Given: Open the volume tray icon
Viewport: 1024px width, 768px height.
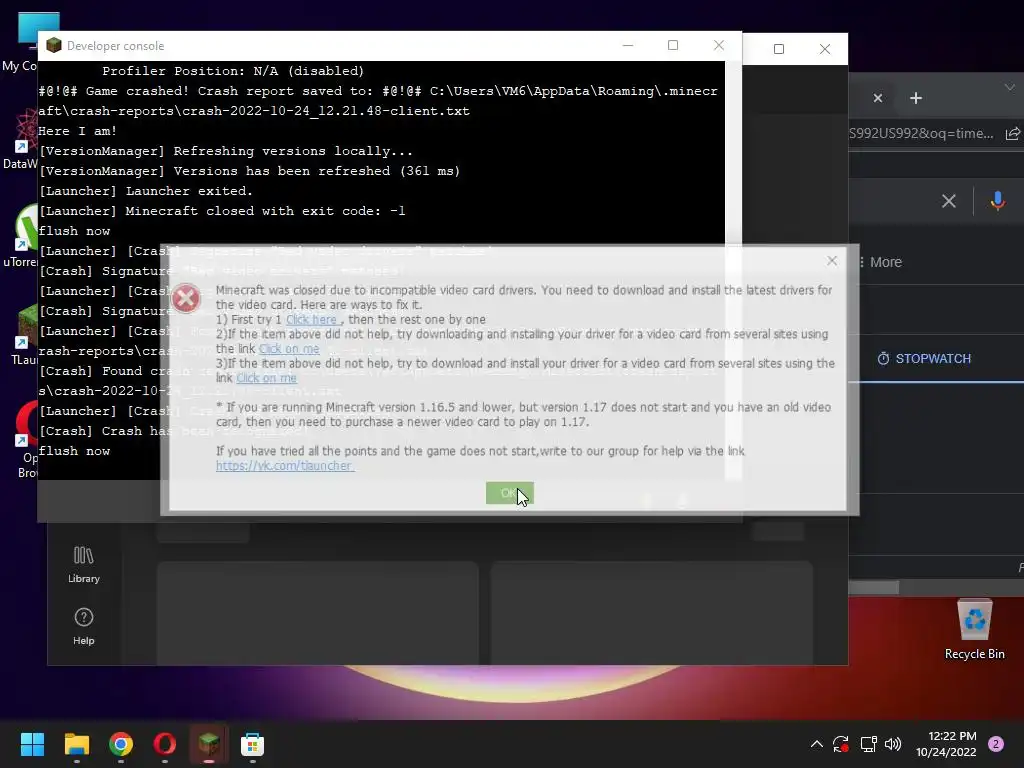Looking at the screenshot, I should pos(893,744).
